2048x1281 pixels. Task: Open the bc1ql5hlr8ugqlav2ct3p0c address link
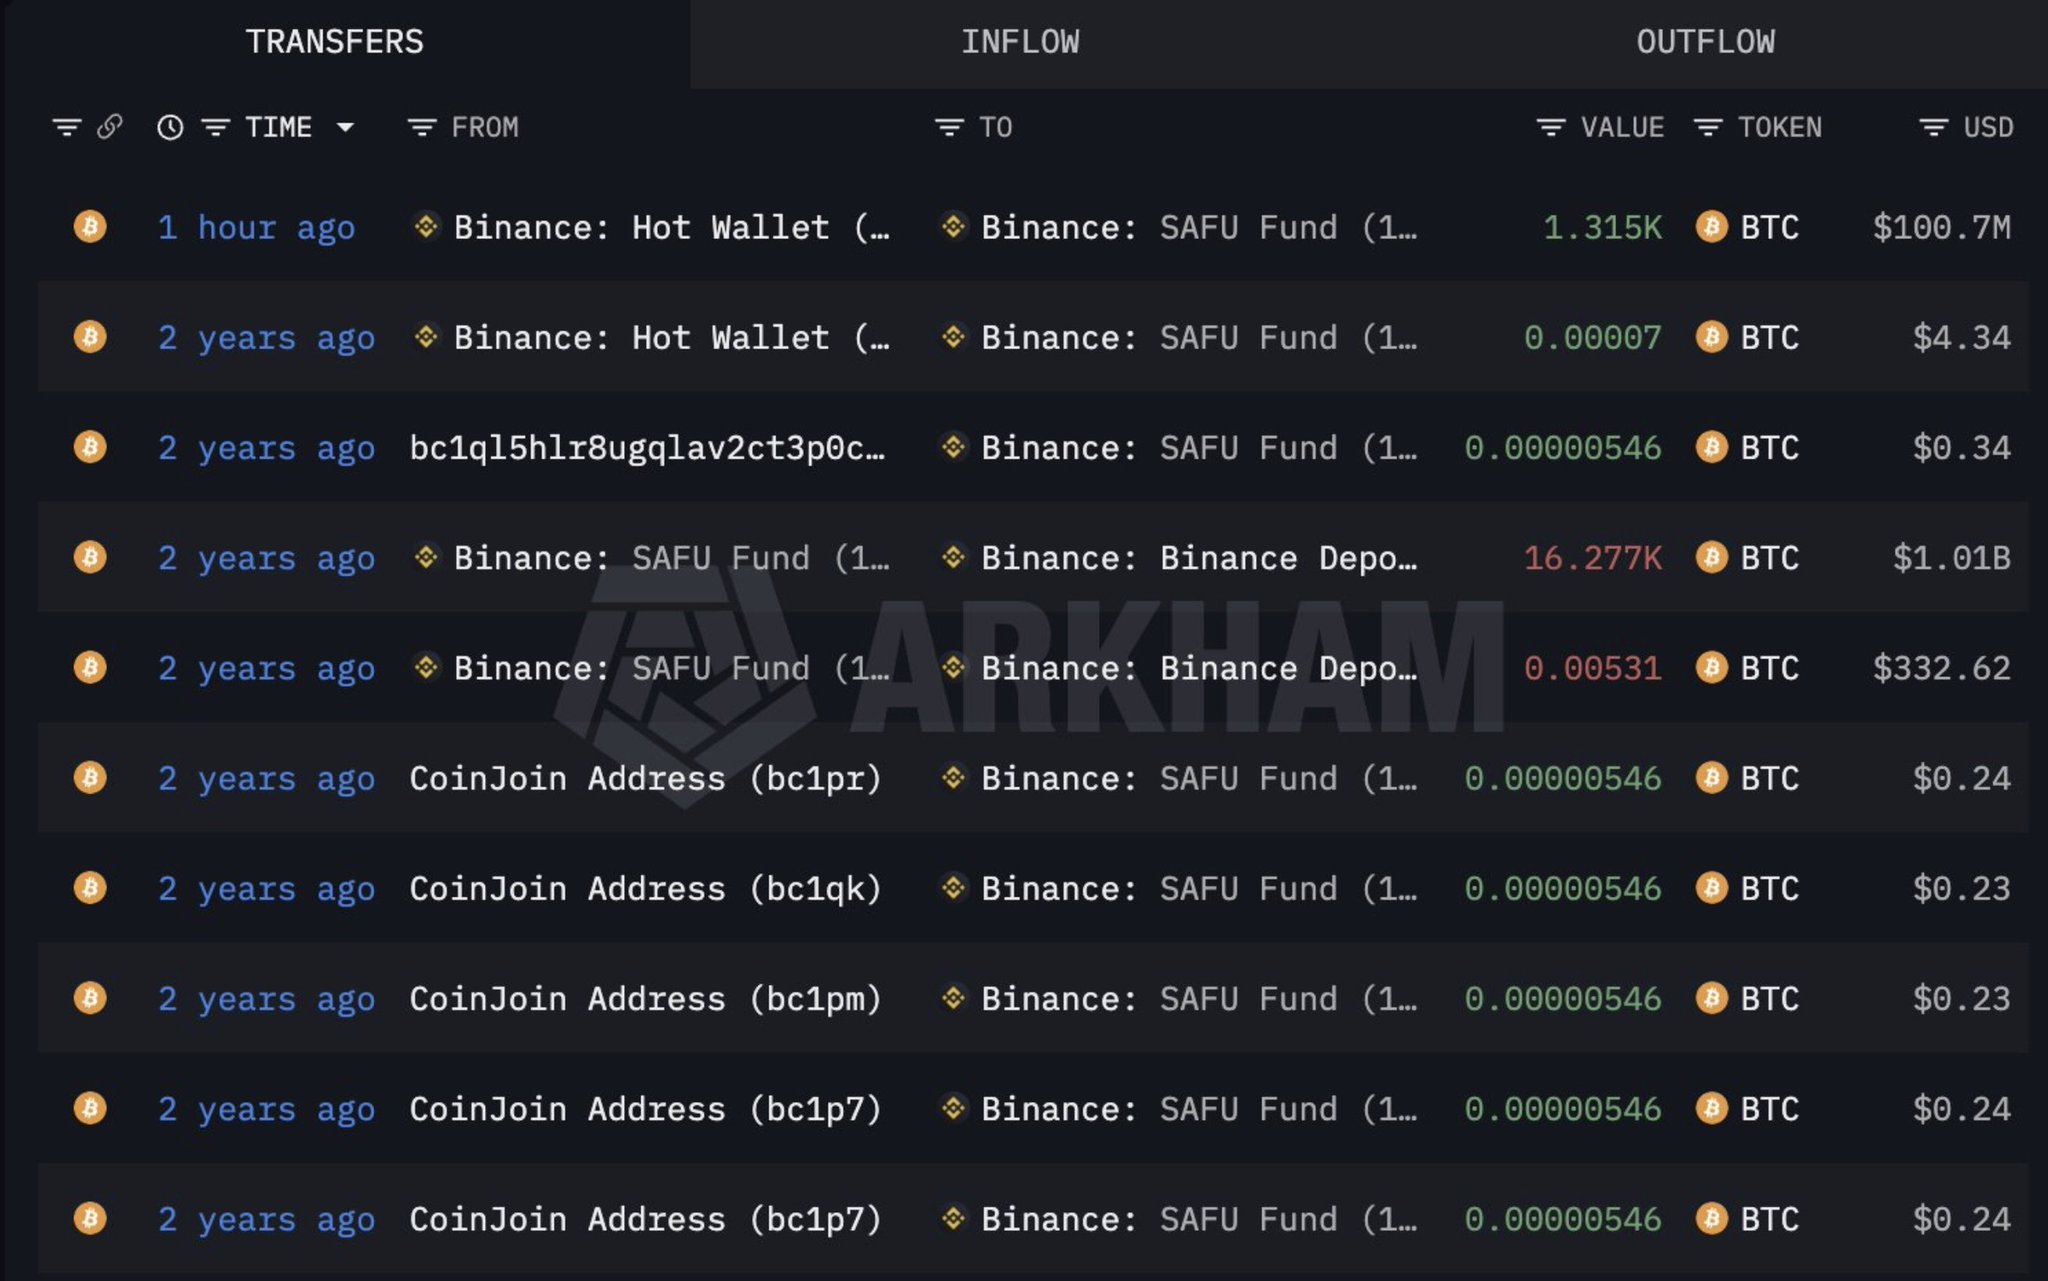point(646,448)
